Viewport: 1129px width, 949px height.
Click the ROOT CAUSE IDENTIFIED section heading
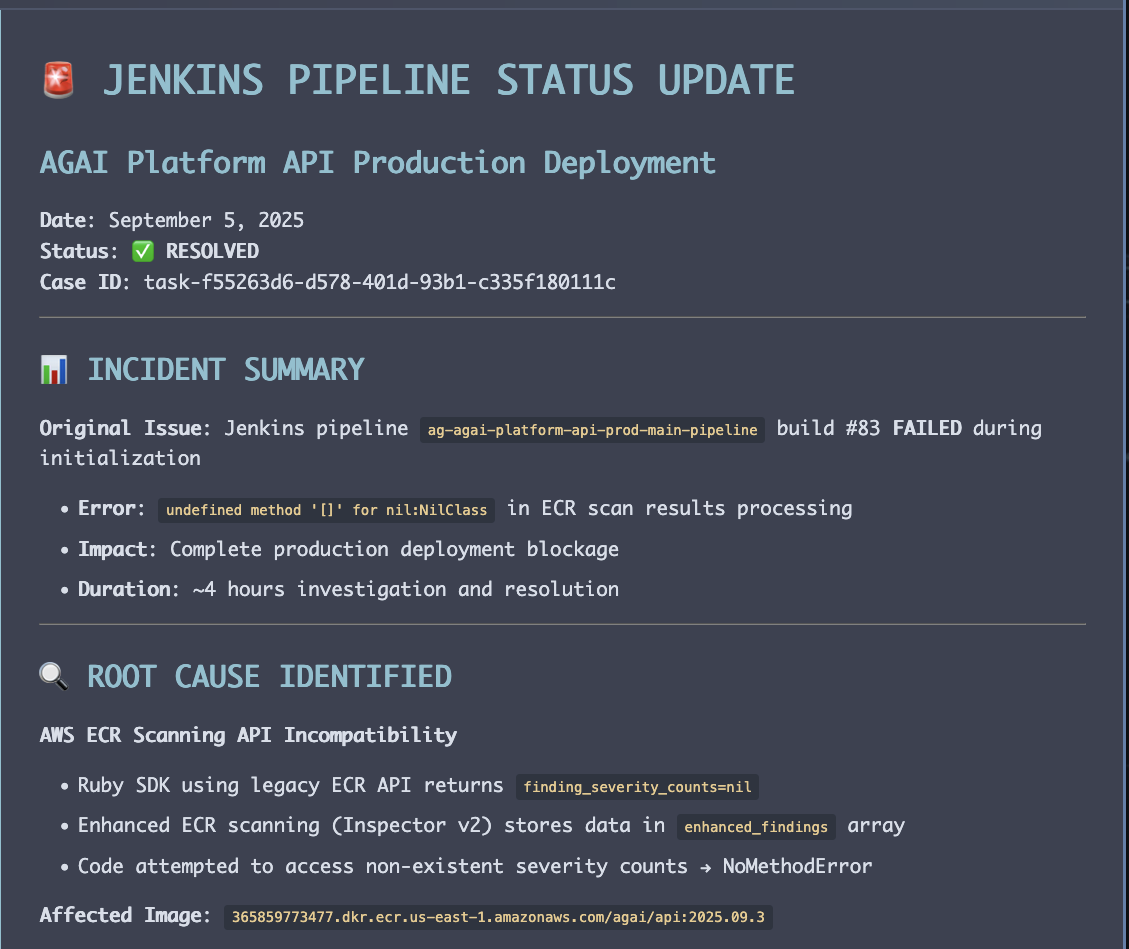click(x=269, y=676)
